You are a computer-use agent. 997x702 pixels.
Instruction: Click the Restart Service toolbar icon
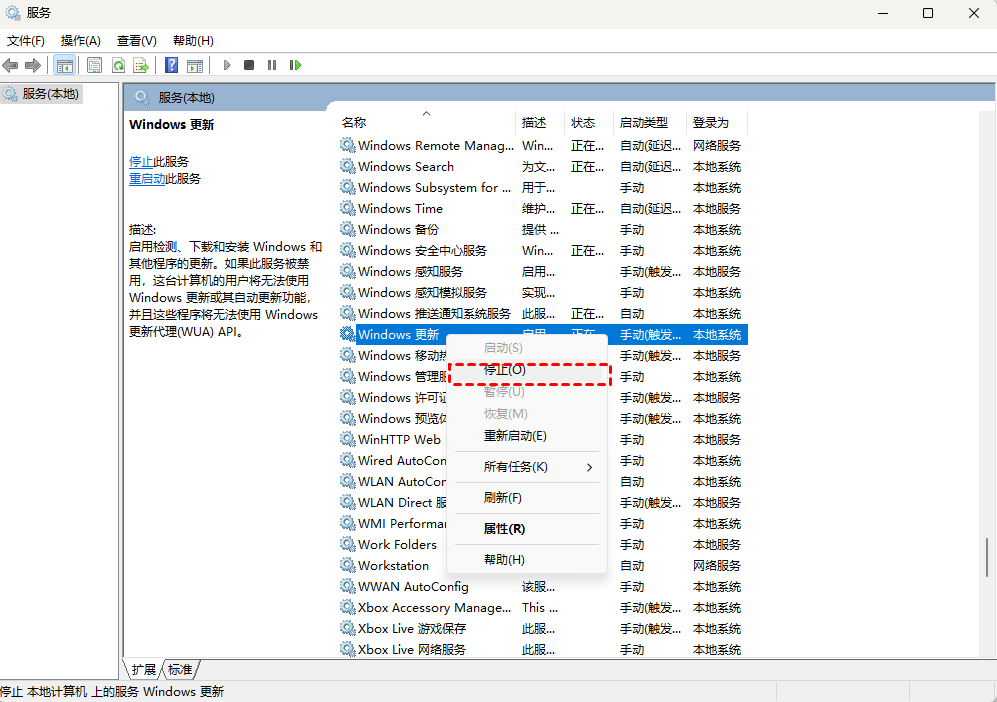pos(295,65)
